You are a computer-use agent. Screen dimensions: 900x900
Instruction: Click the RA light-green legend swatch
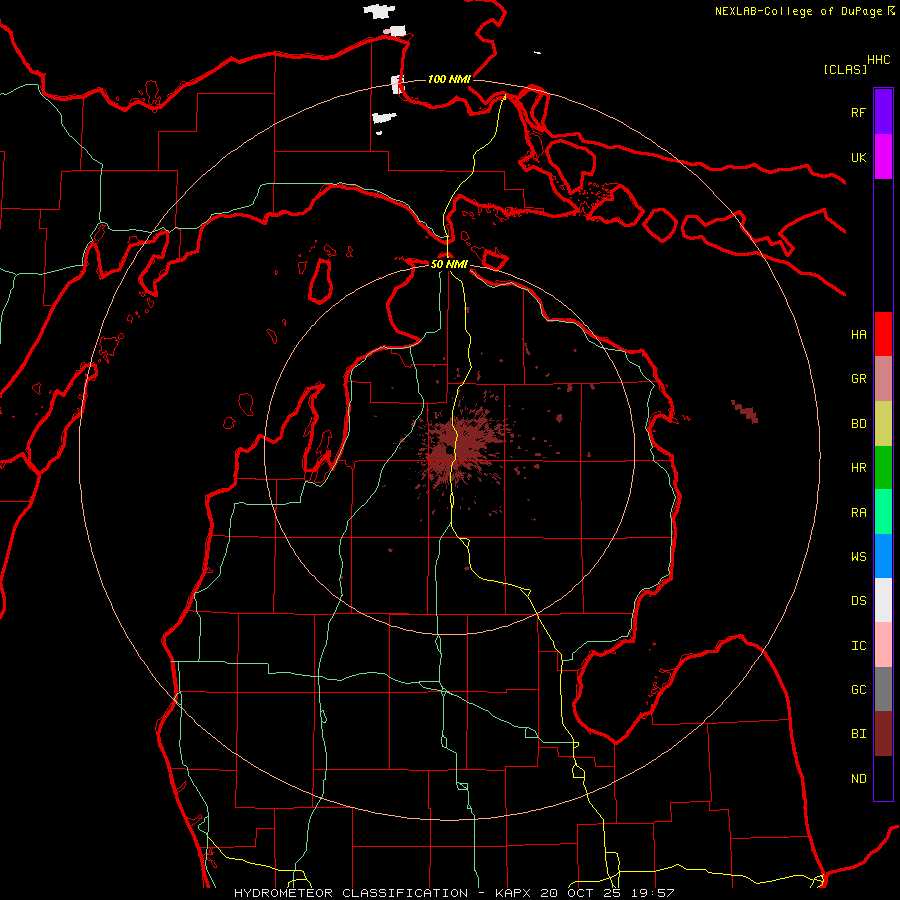click(883, 512)
